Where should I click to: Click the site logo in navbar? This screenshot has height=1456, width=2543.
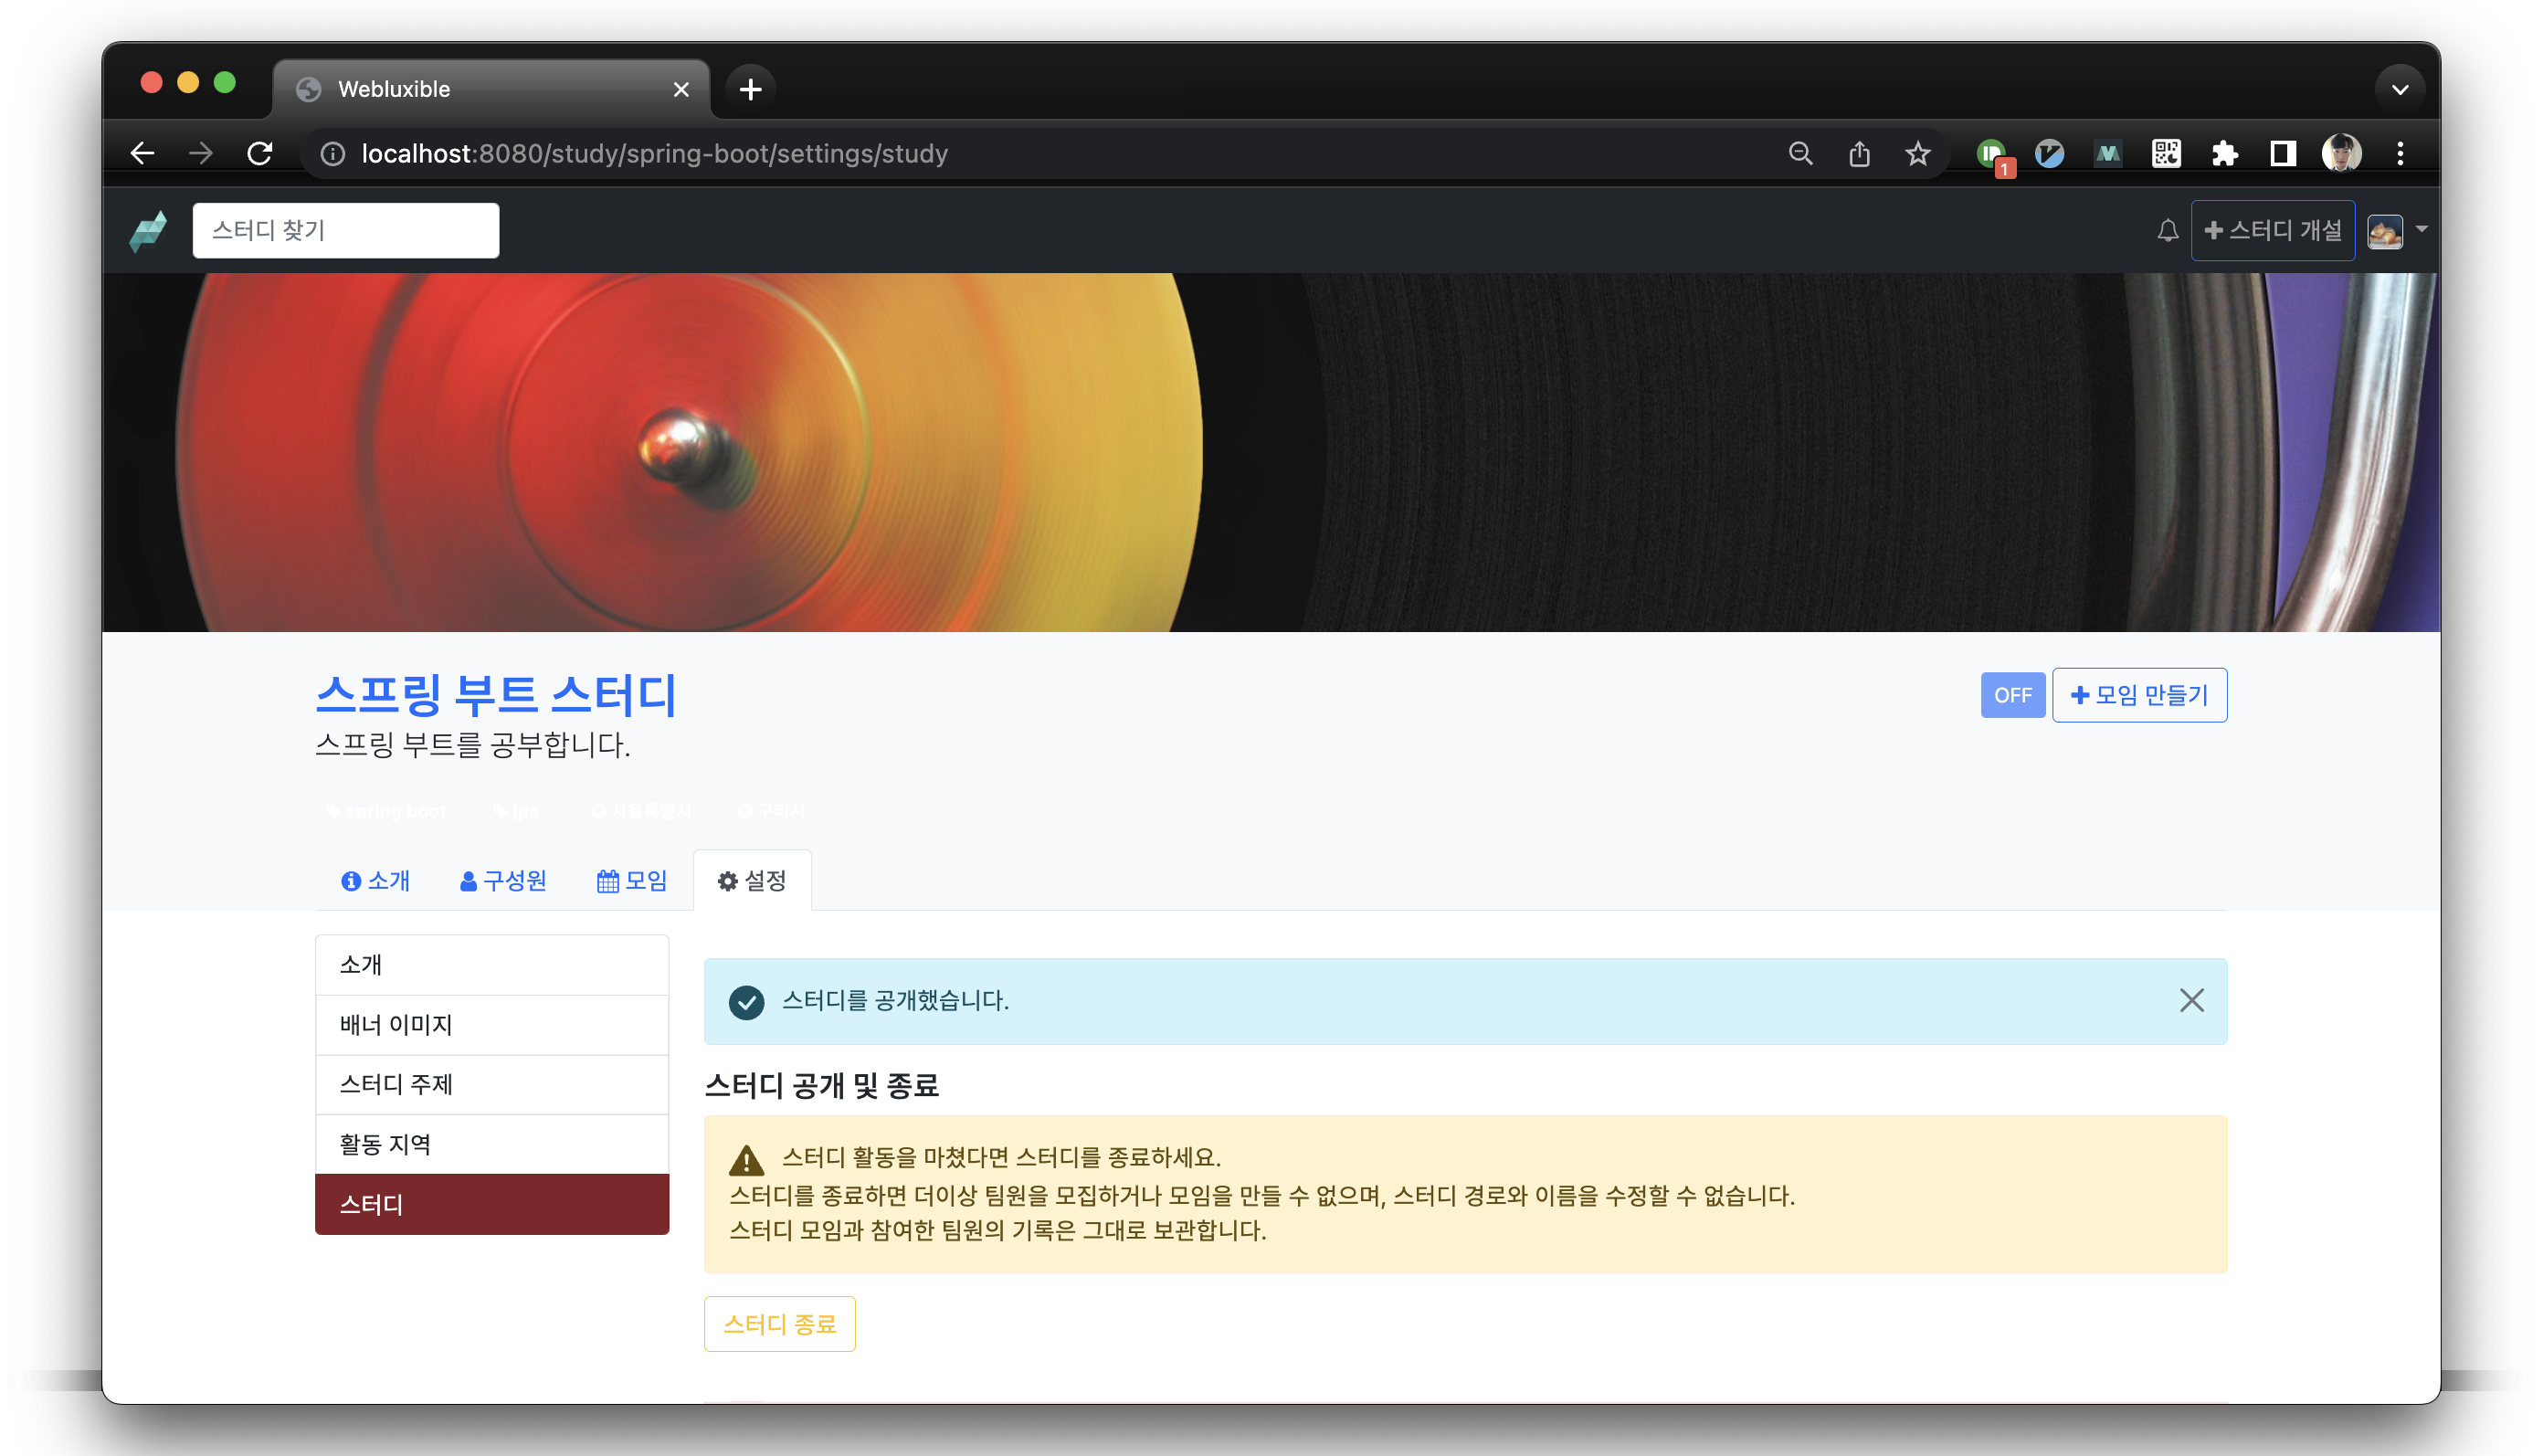(x=148, y=231)
